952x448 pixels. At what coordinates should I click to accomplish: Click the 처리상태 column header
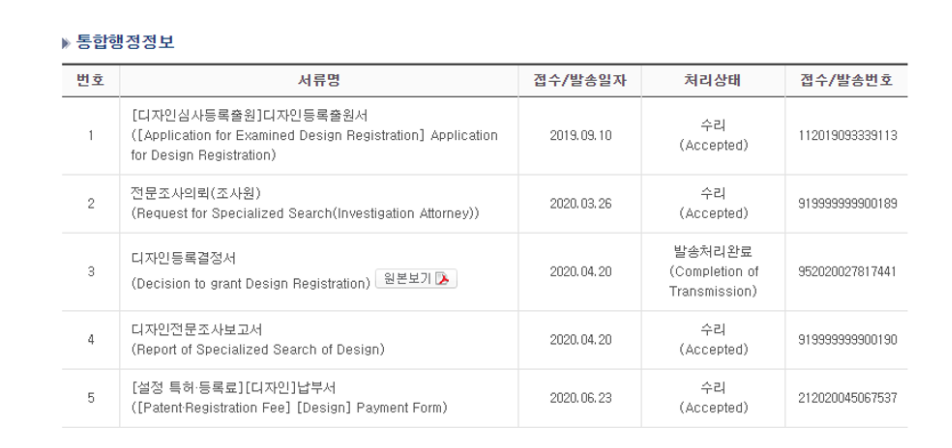point(713,81)
